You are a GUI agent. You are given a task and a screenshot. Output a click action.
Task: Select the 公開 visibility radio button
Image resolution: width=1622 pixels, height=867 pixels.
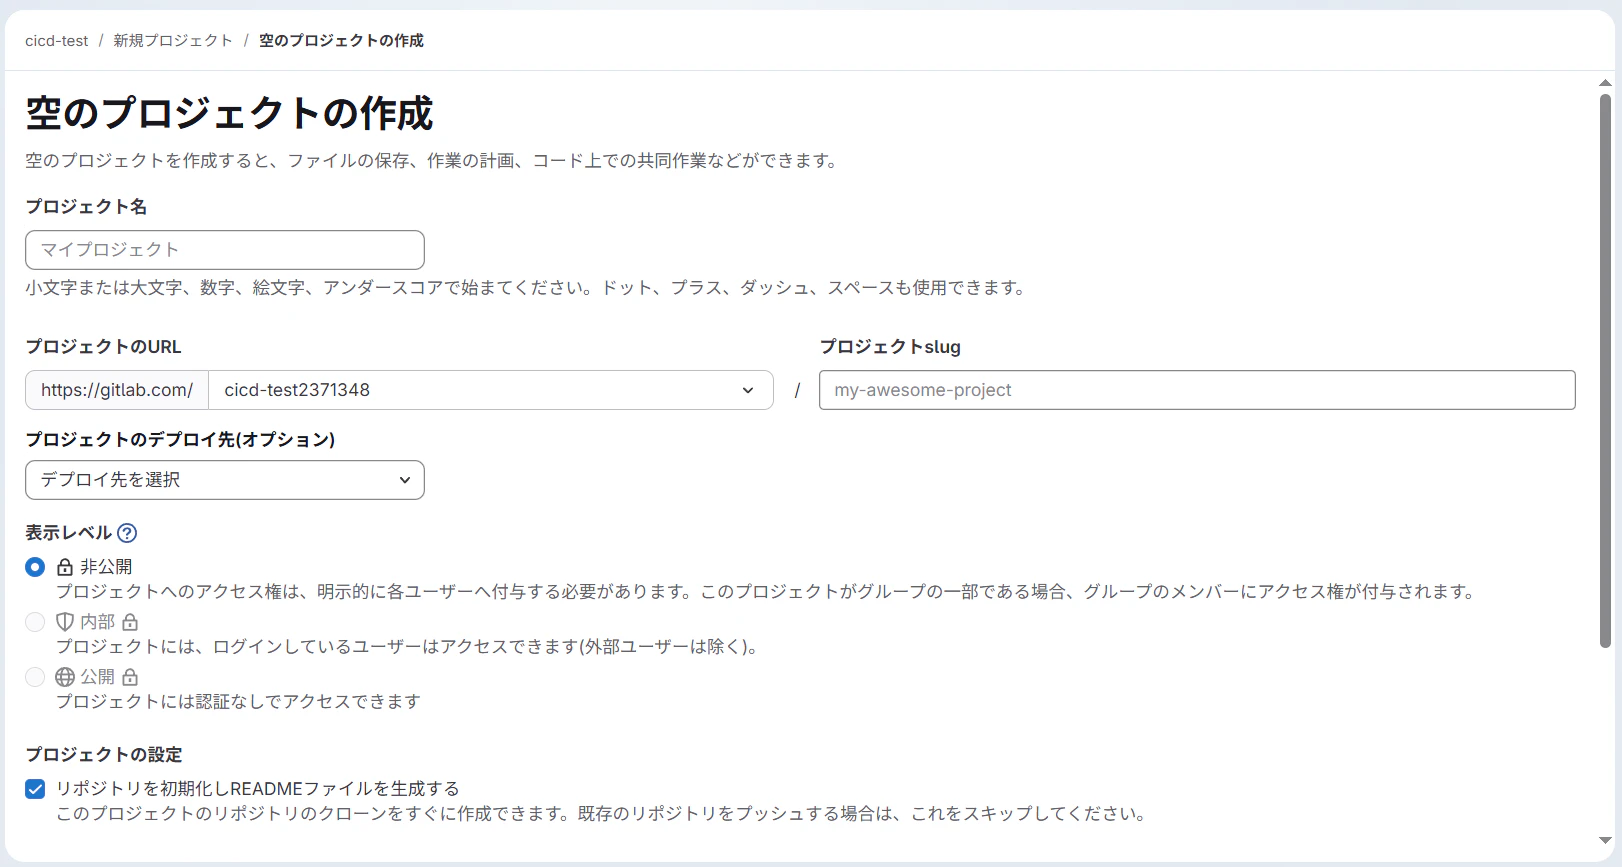35,677
